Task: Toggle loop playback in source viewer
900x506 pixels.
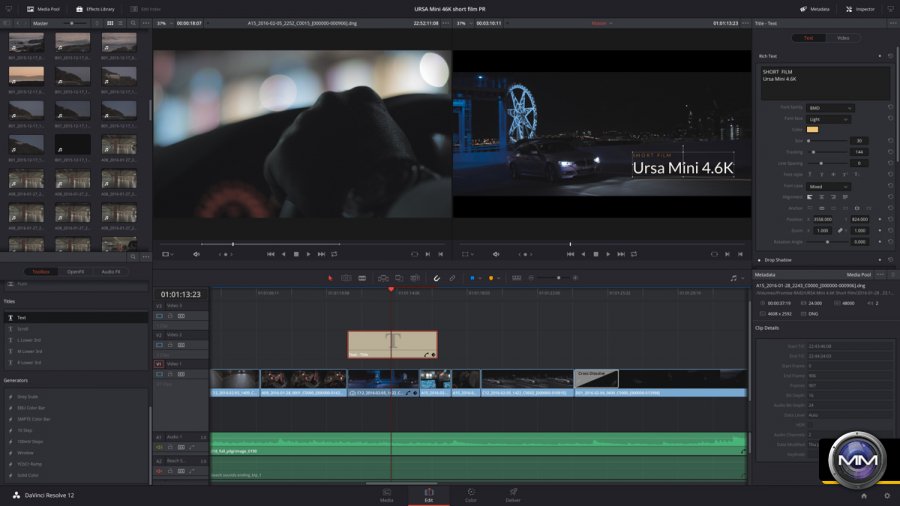Action: [334, 254]
